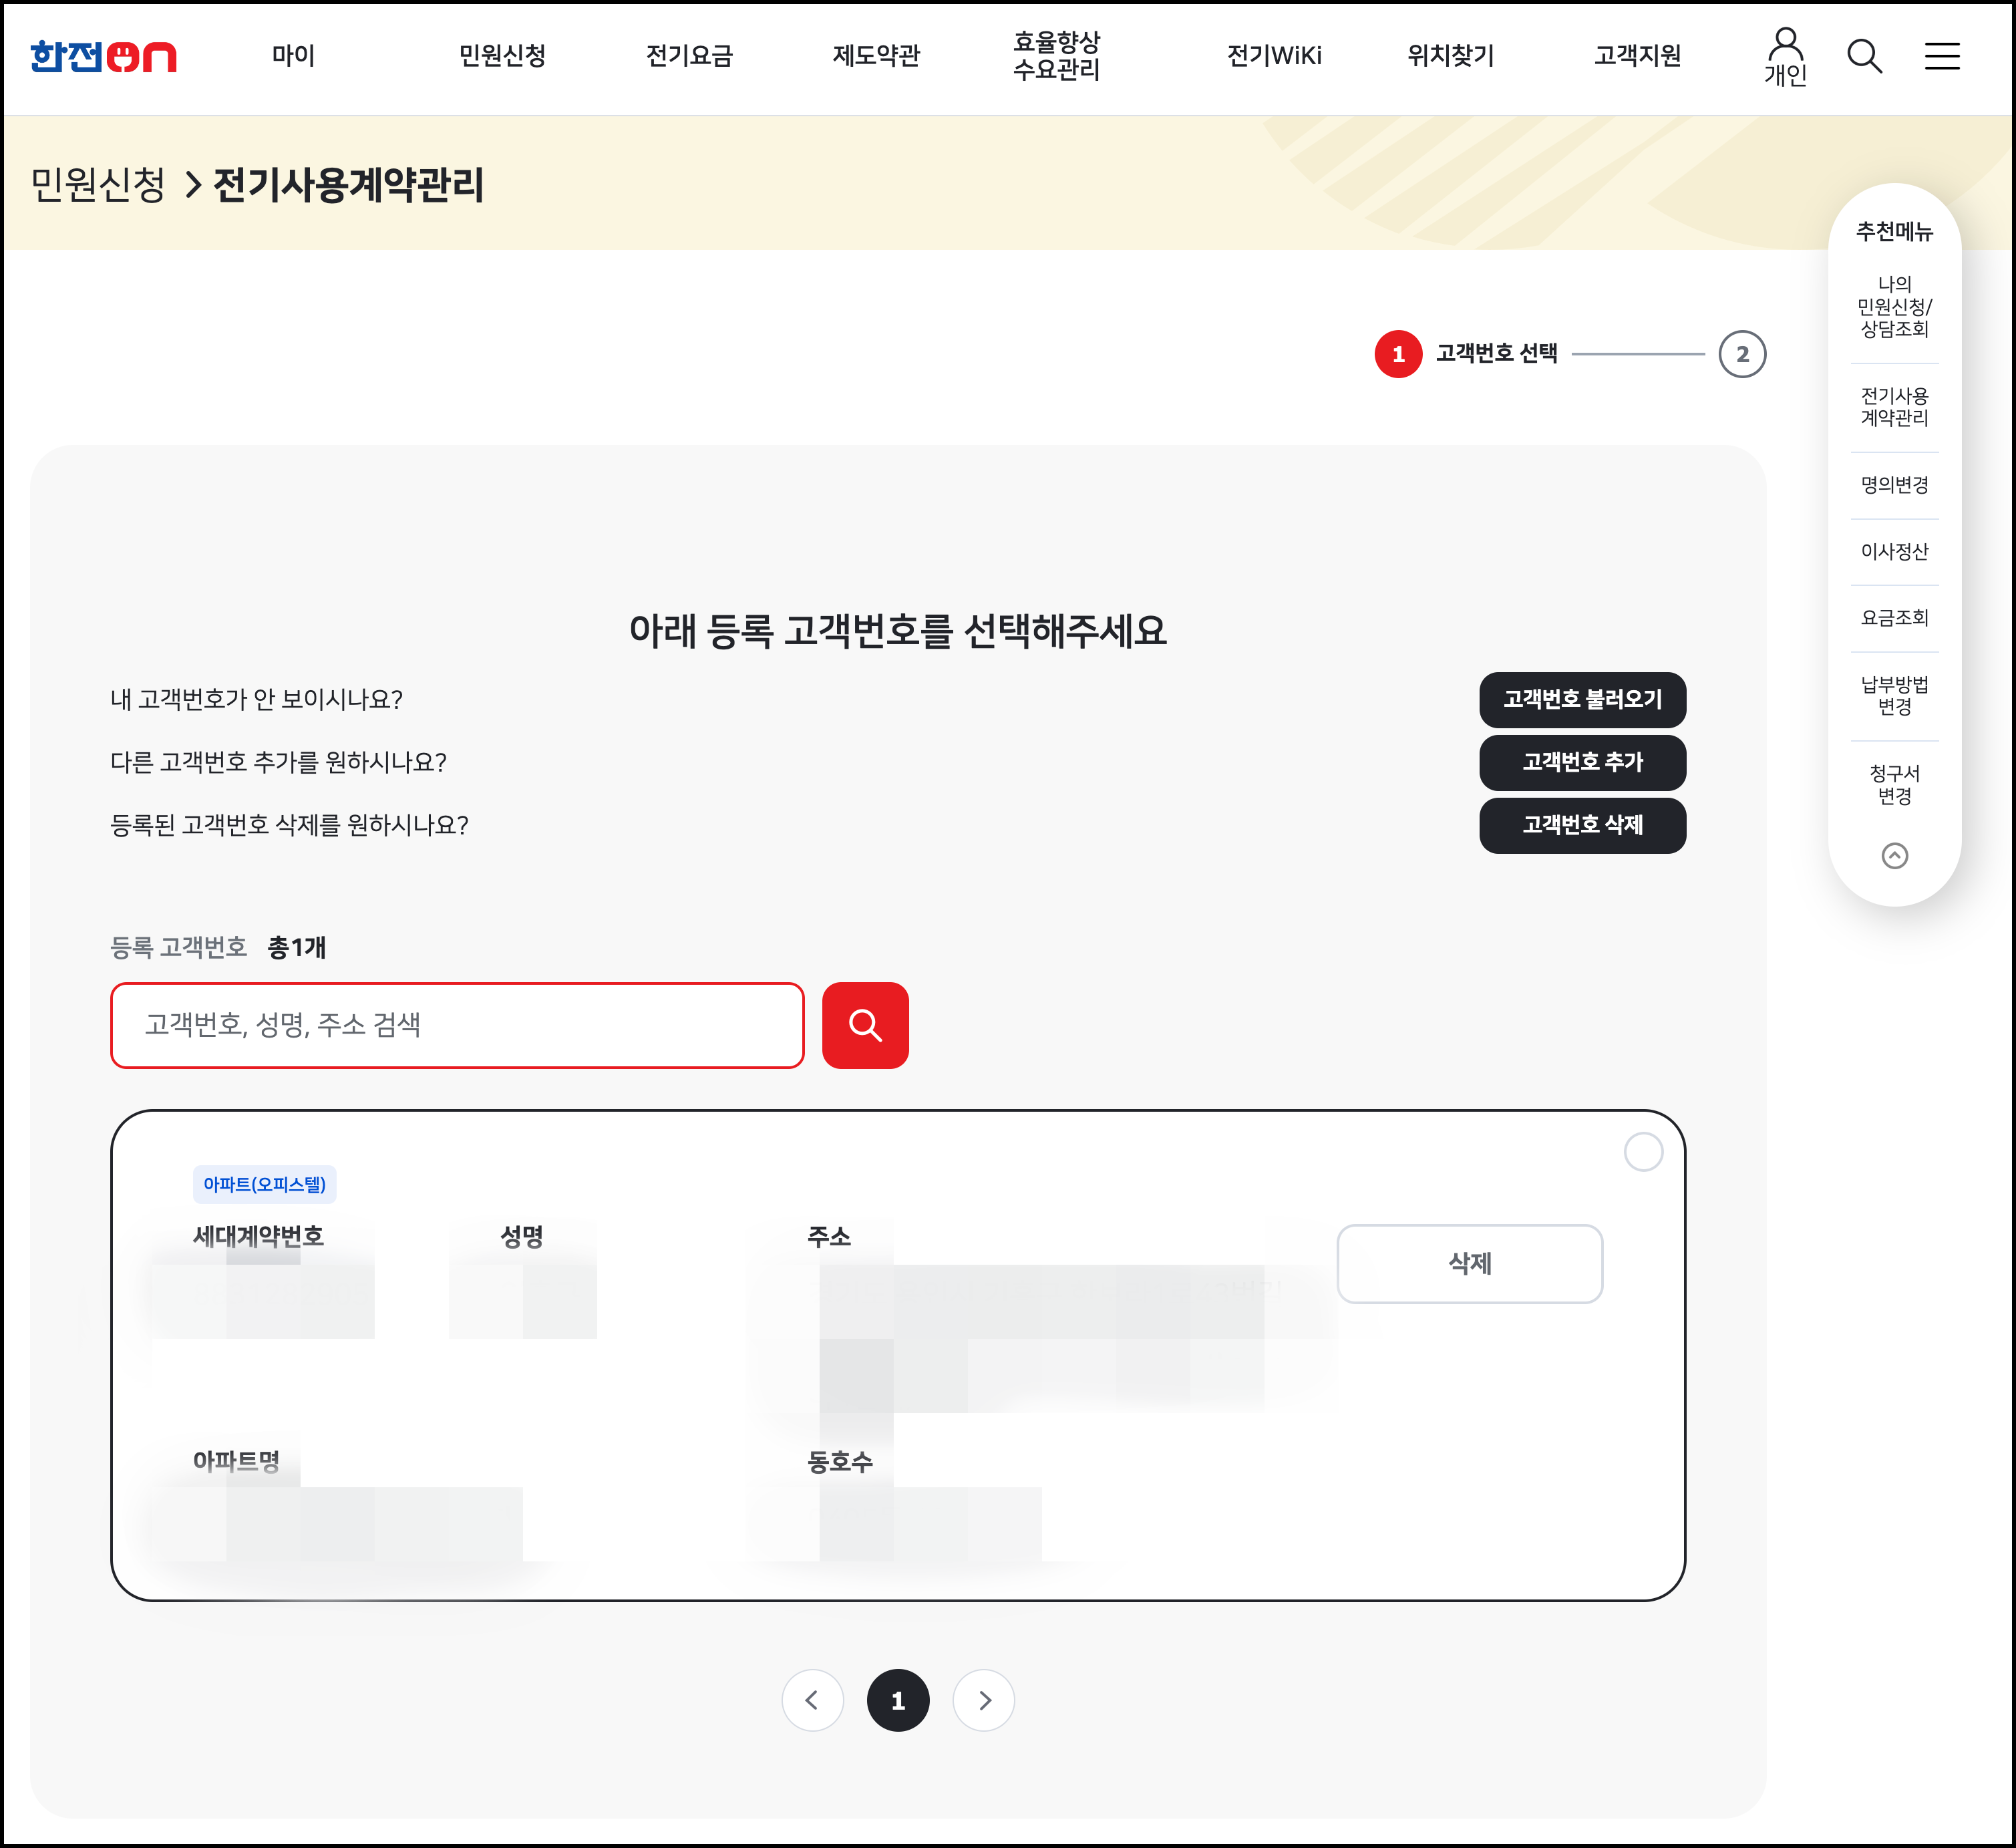Click the step 2 circle indicator
2016x1848 pixels.
[x=1742, y=354]
